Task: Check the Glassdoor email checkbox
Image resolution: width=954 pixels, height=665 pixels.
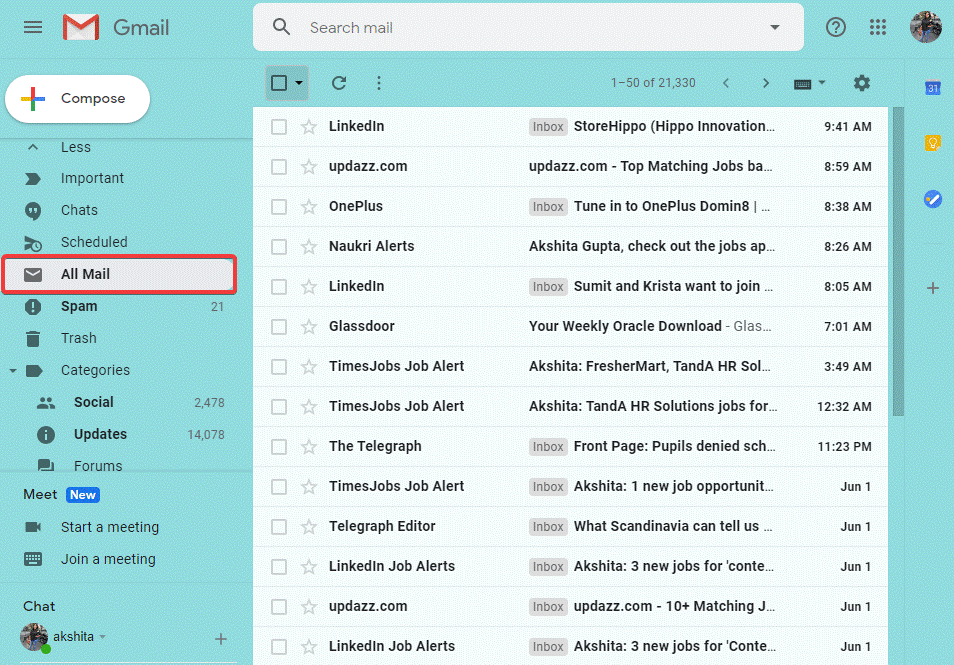Action: pos(279,327)
